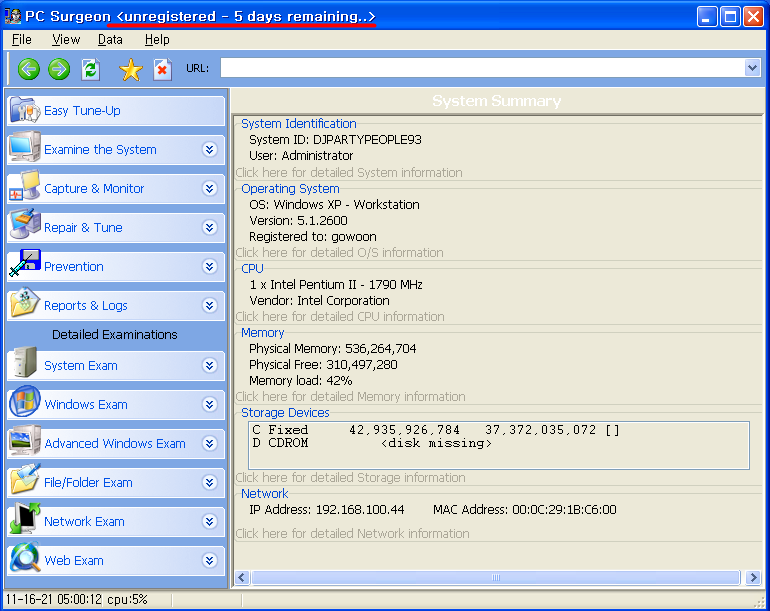Click the horizontal scrollbar thumb
Screen dimensions: 770x611
coord(496,577)
